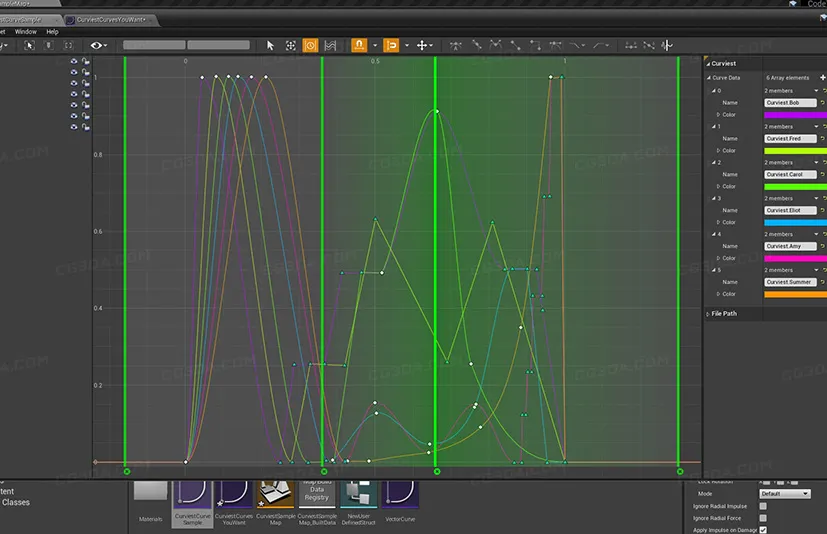
Task: Toggle the orange magnet value snapping button
Action: click(359, 45)
